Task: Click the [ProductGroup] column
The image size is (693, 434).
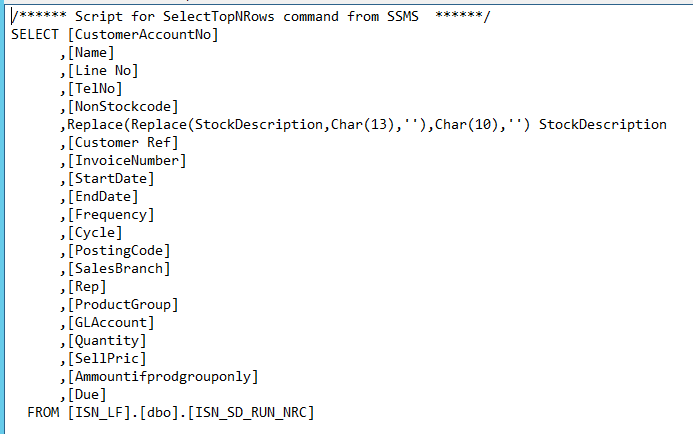Action: point(123,305)
